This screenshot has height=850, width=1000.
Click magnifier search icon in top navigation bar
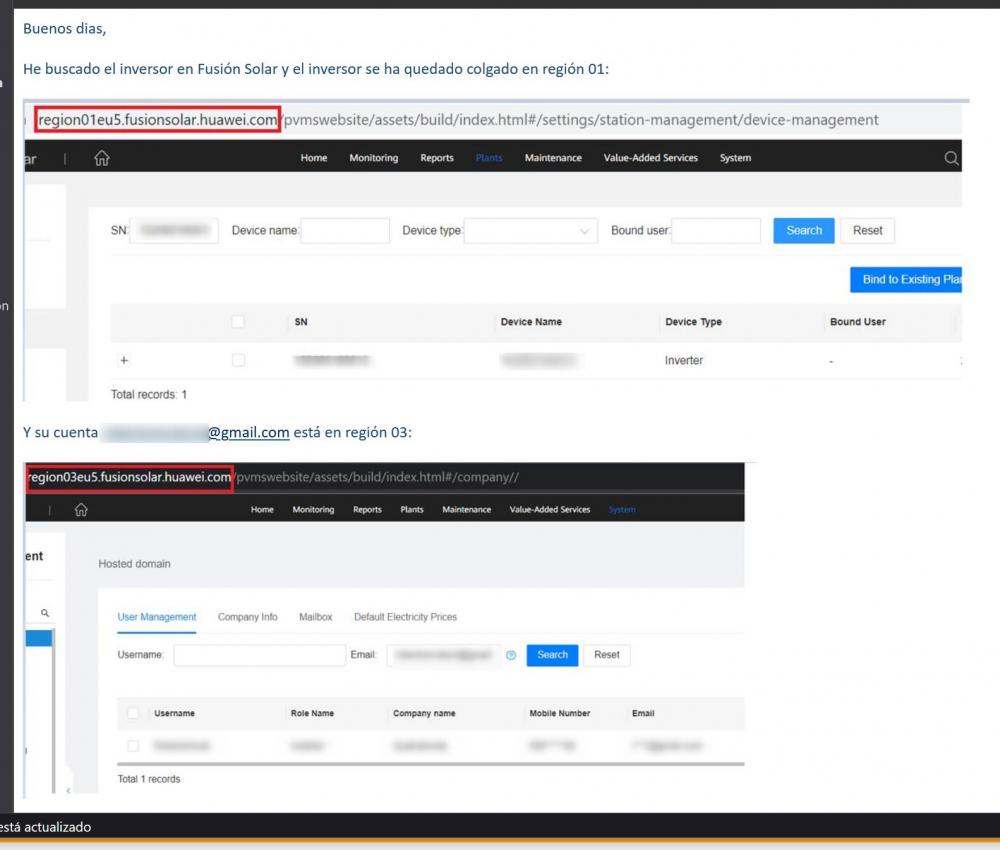click(951, 158)
